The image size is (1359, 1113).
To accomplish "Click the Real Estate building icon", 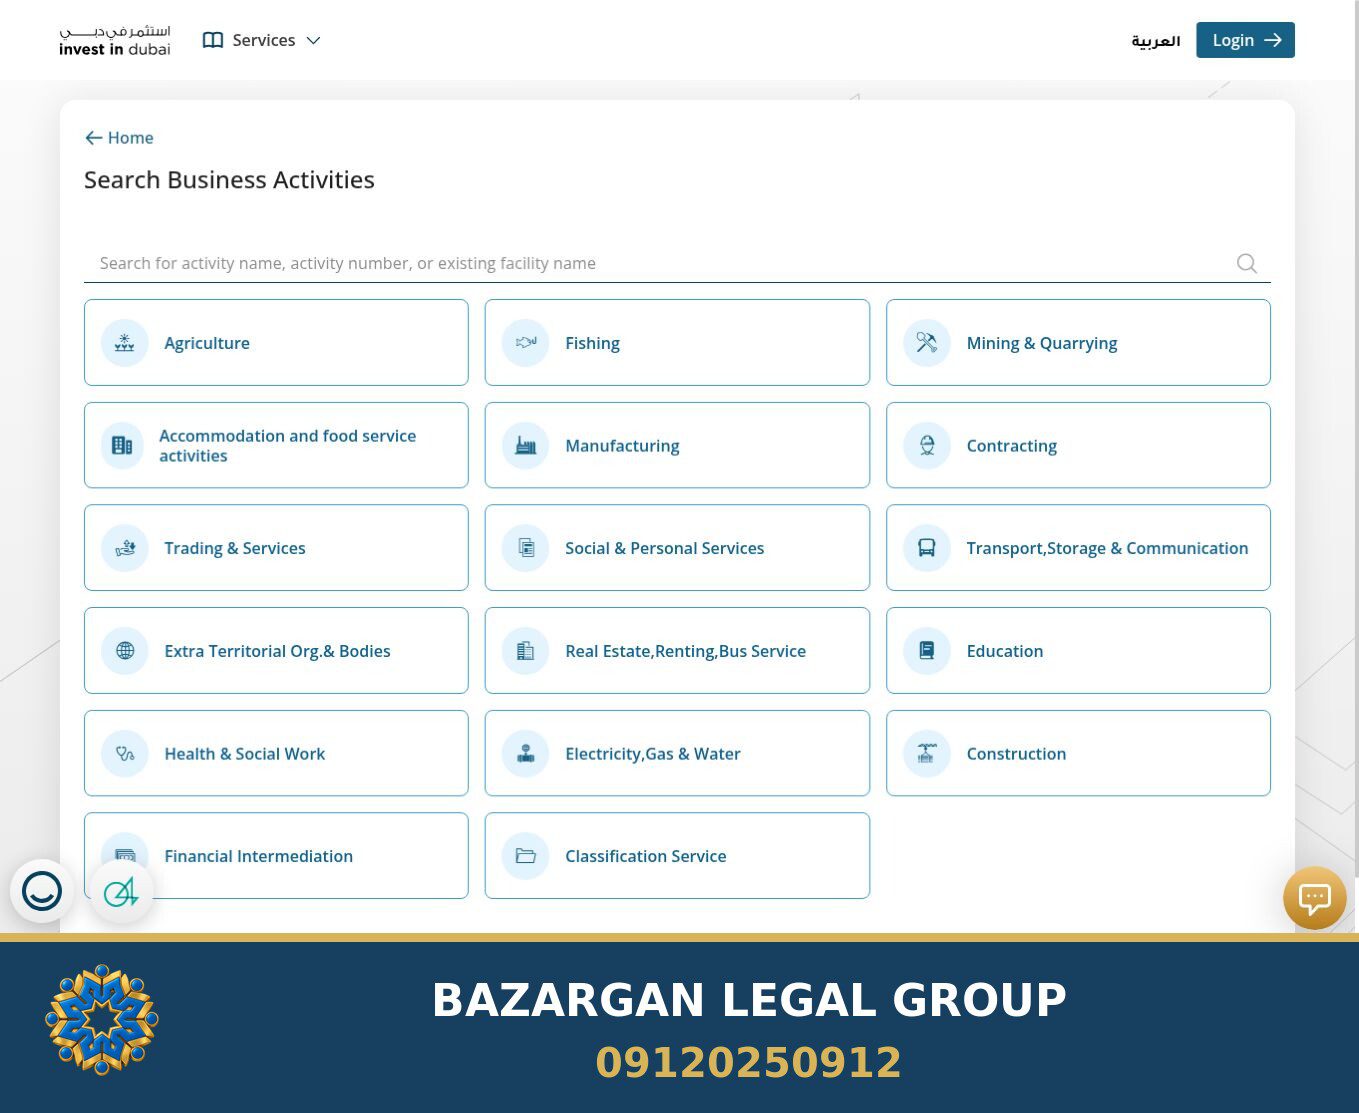I will (x=526, y=651).
